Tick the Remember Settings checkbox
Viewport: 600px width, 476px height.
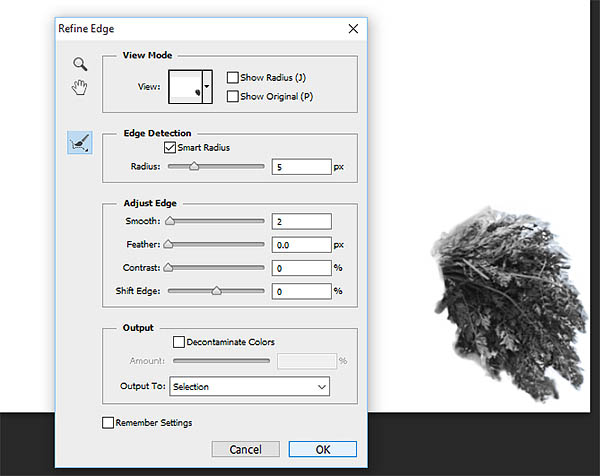point(108,422)
